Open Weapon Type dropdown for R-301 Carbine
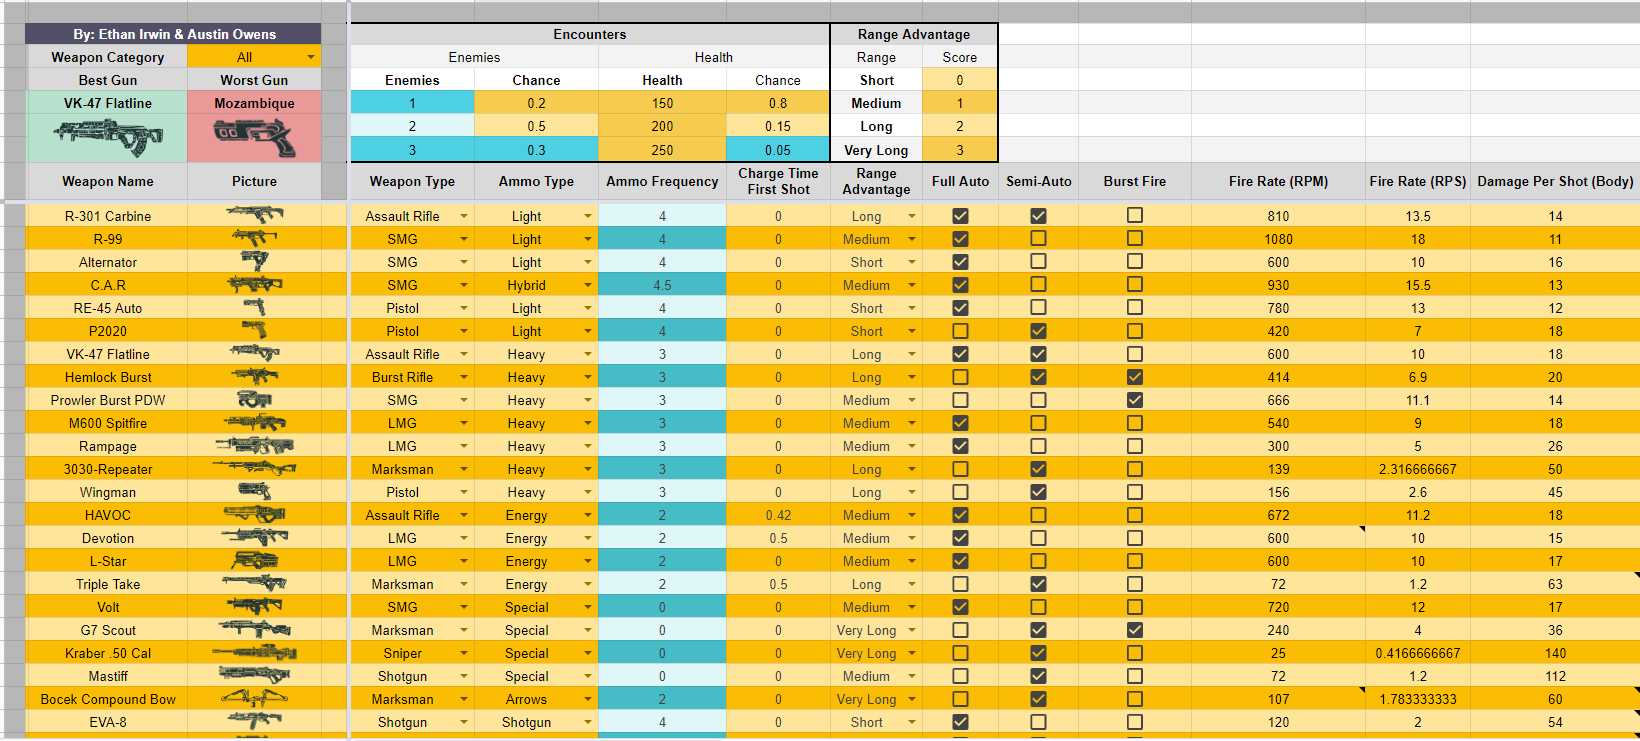Viewport: 1640px width, 741px height. 464,216
